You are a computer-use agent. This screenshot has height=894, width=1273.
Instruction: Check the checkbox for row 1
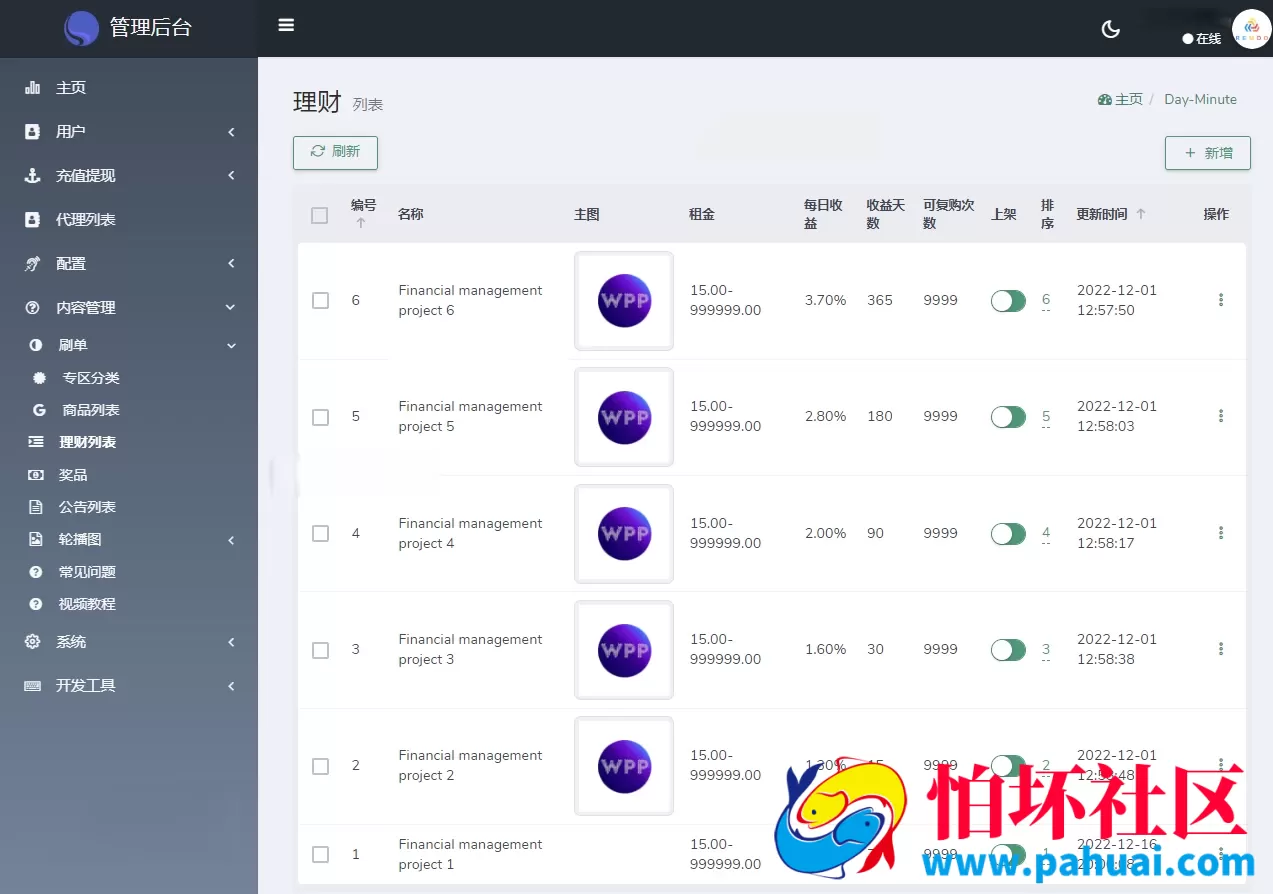click(320, 854)
